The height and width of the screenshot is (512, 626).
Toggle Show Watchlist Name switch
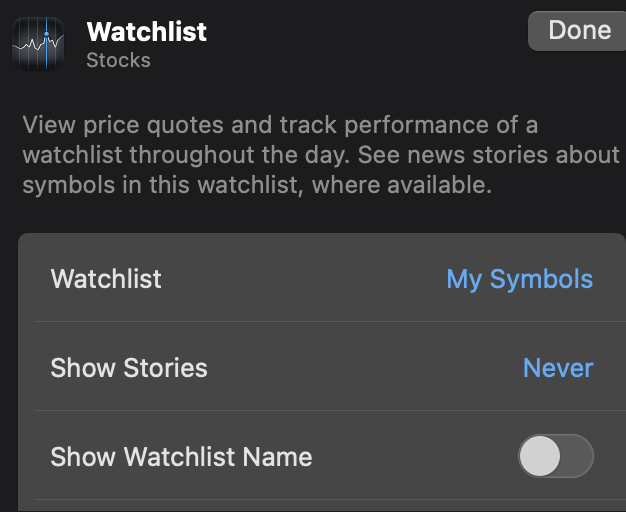[556, 456]
